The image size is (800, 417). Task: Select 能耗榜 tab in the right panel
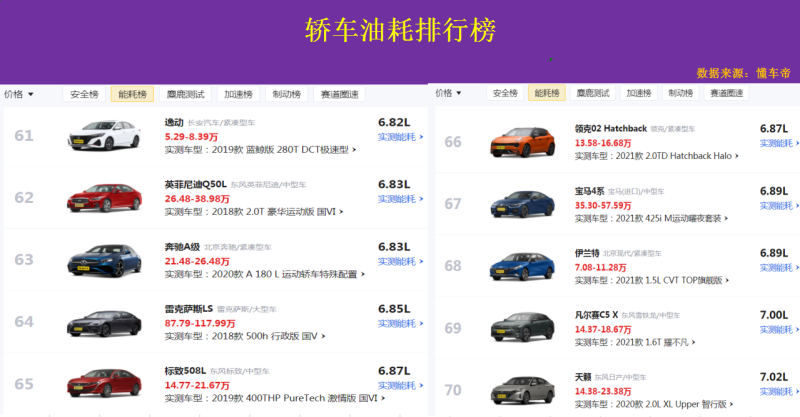click(546, 93)
